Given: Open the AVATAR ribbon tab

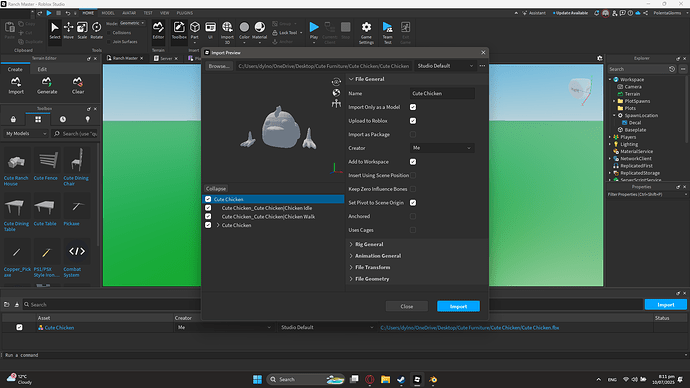Looking at the screenshot, I should pos(129,13).
